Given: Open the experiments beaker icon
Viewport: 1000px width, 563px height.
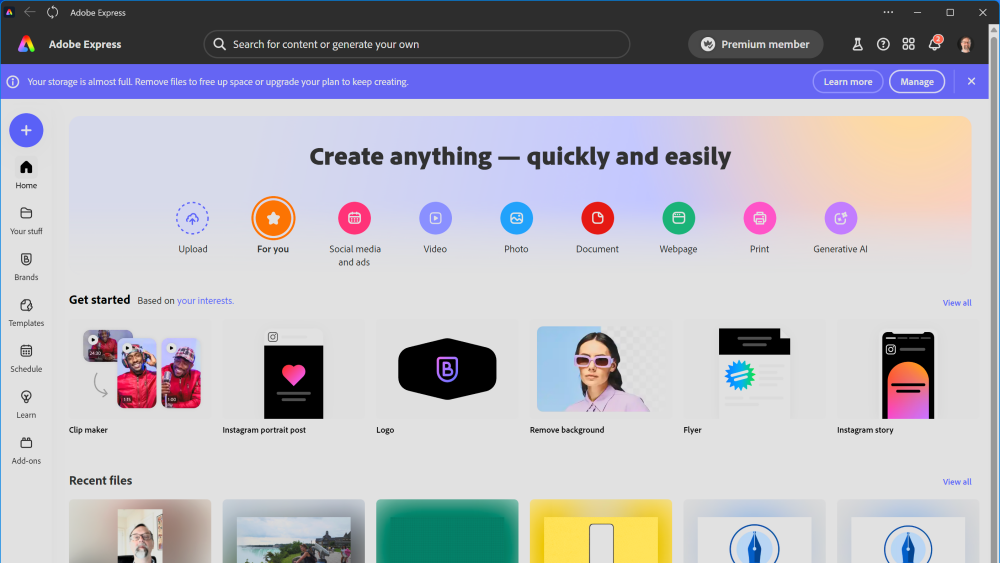Looking at the screenshot, I should [x=857, y=44].
